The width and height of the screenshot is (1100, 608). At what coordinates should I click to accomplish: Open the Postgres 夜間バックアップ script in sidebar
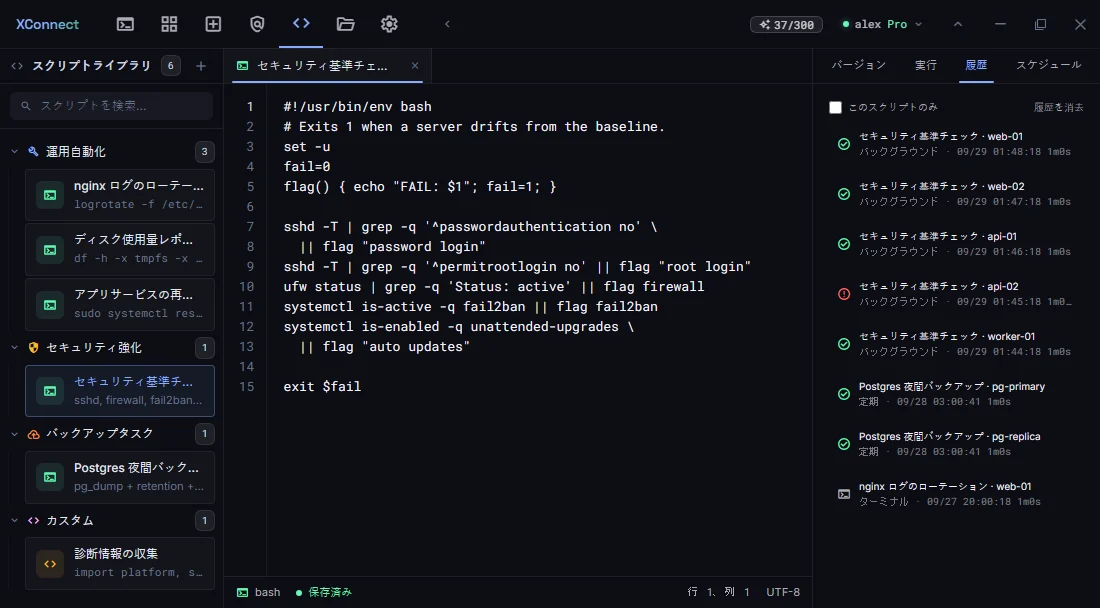pyautogui.click(x=120, y=477)
